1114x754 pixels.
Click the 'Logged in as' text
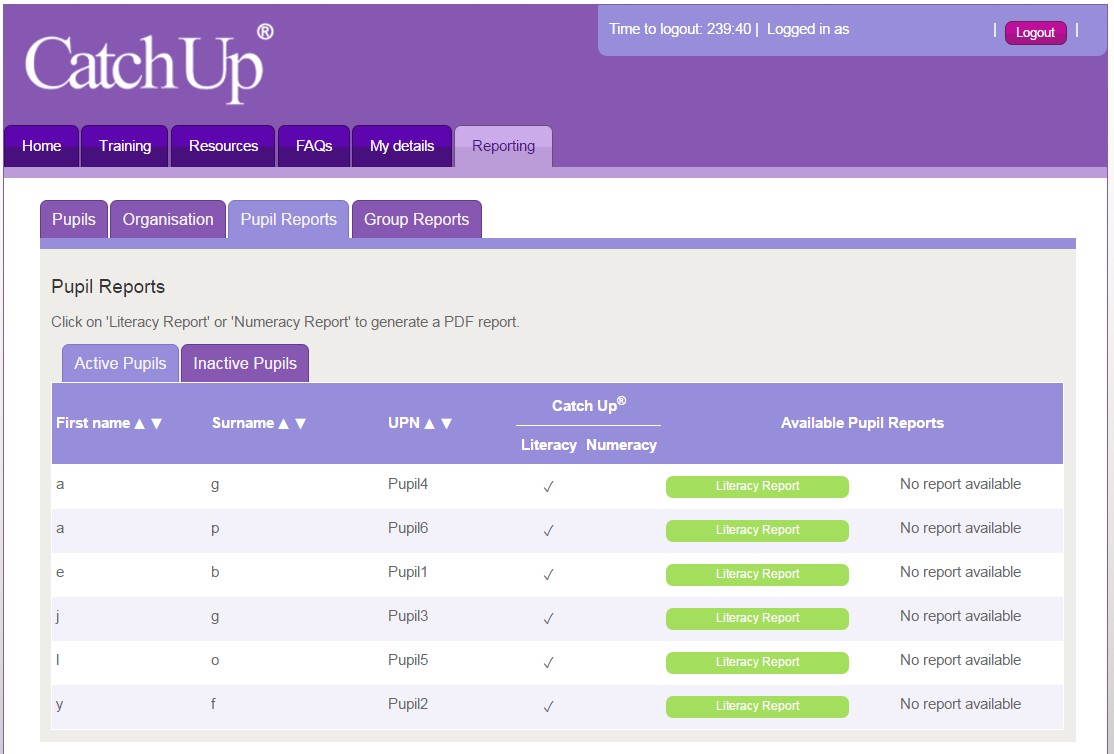(x=808, y=29)
